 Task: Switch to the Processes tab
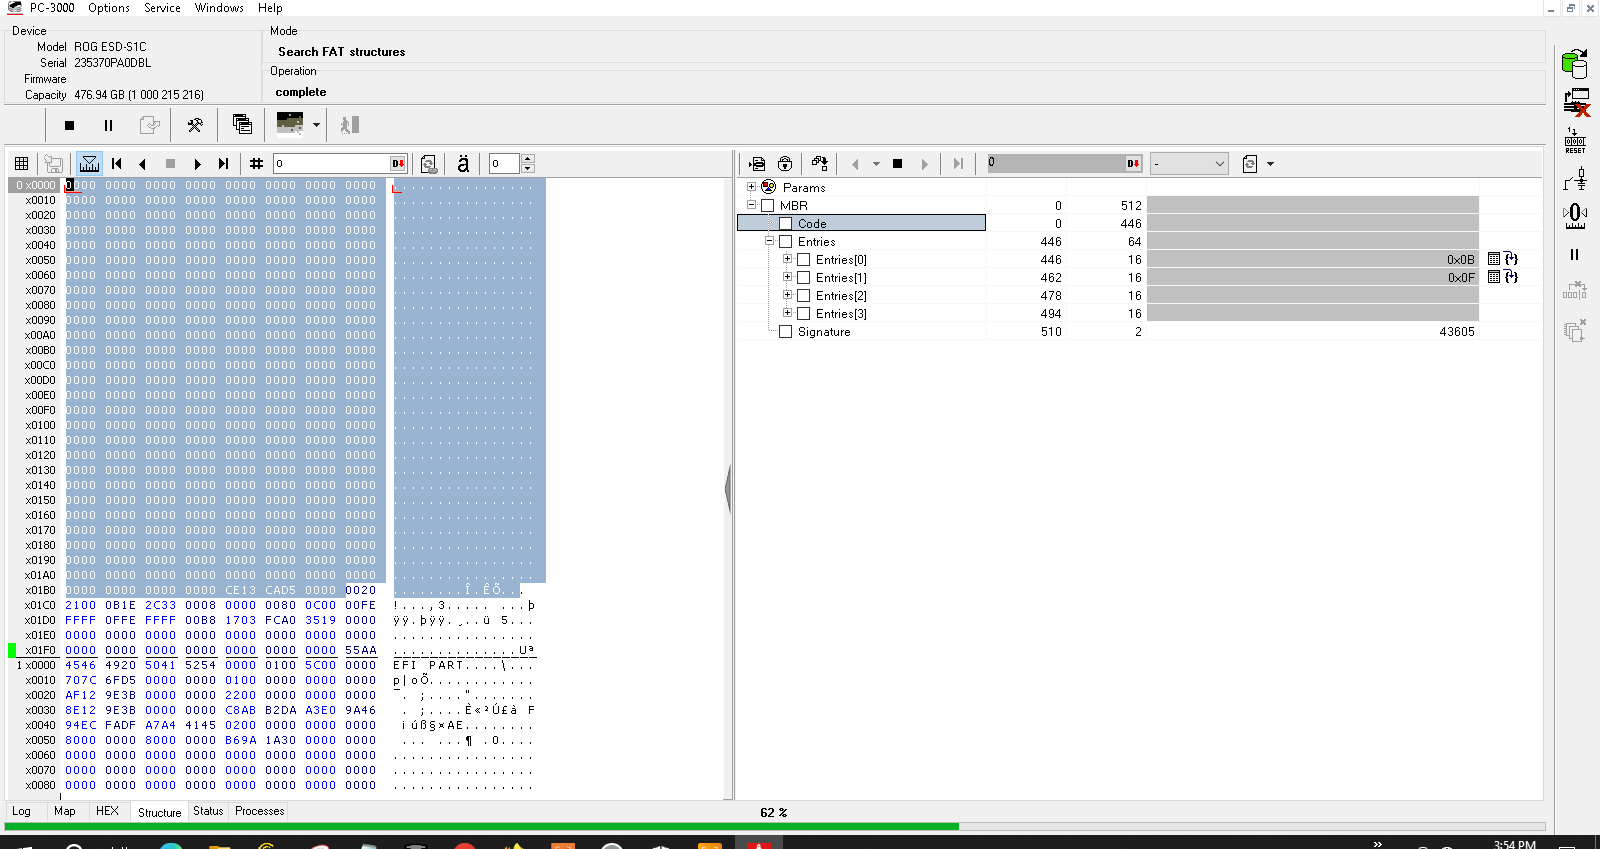(x=260, y=811)
